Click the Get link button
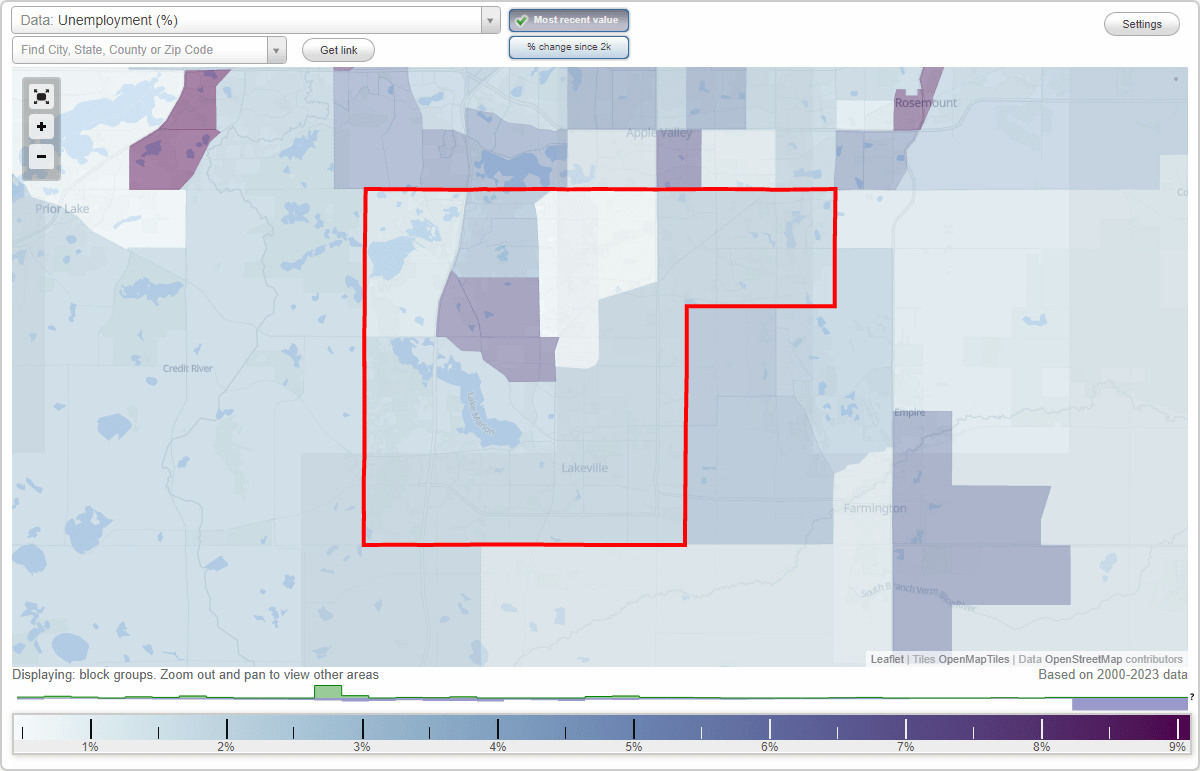1200x771 pixels. tap(337, 49)
